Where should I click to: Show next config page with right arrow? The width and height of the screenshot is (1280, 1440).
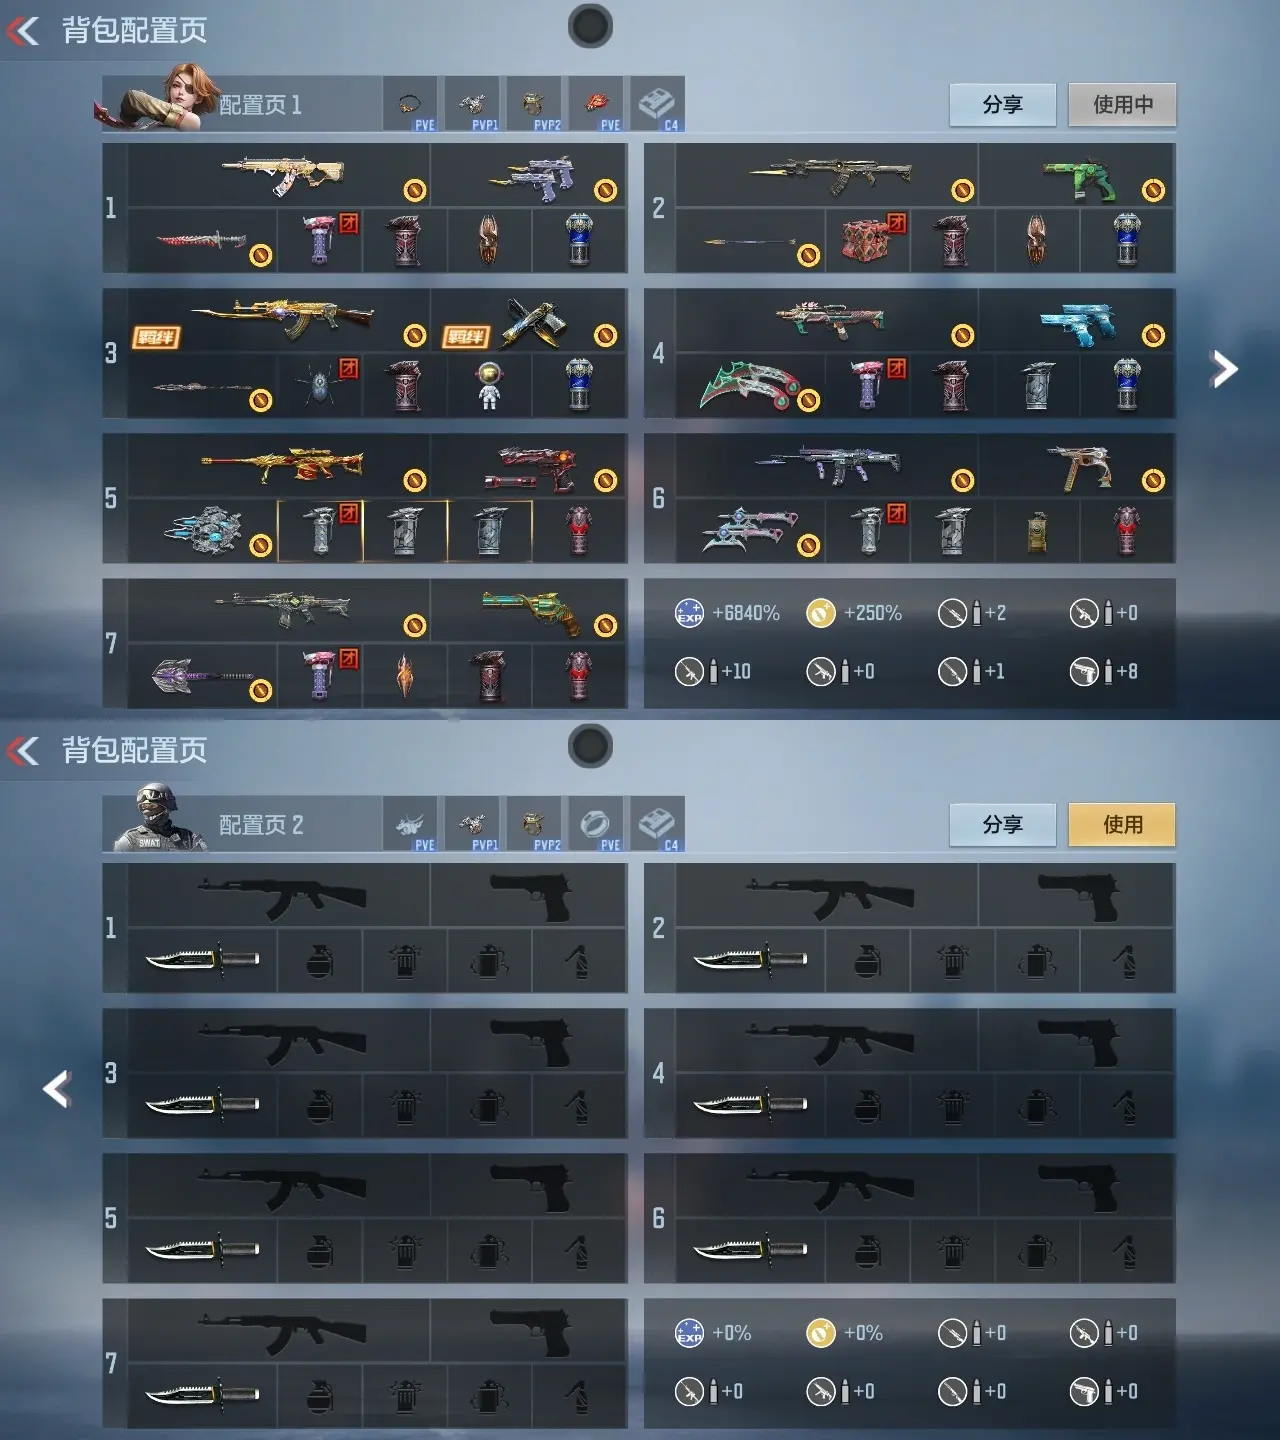coord(1224,370)
